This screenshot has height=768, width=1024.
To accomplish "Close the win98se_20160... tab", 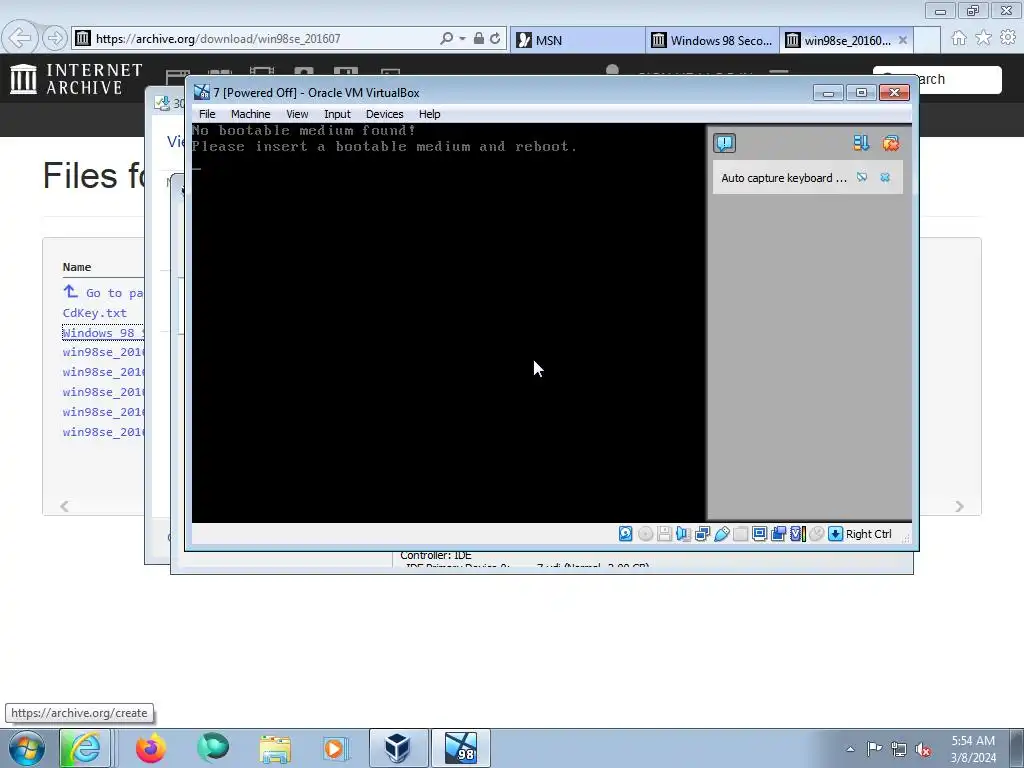I will 903,40.
